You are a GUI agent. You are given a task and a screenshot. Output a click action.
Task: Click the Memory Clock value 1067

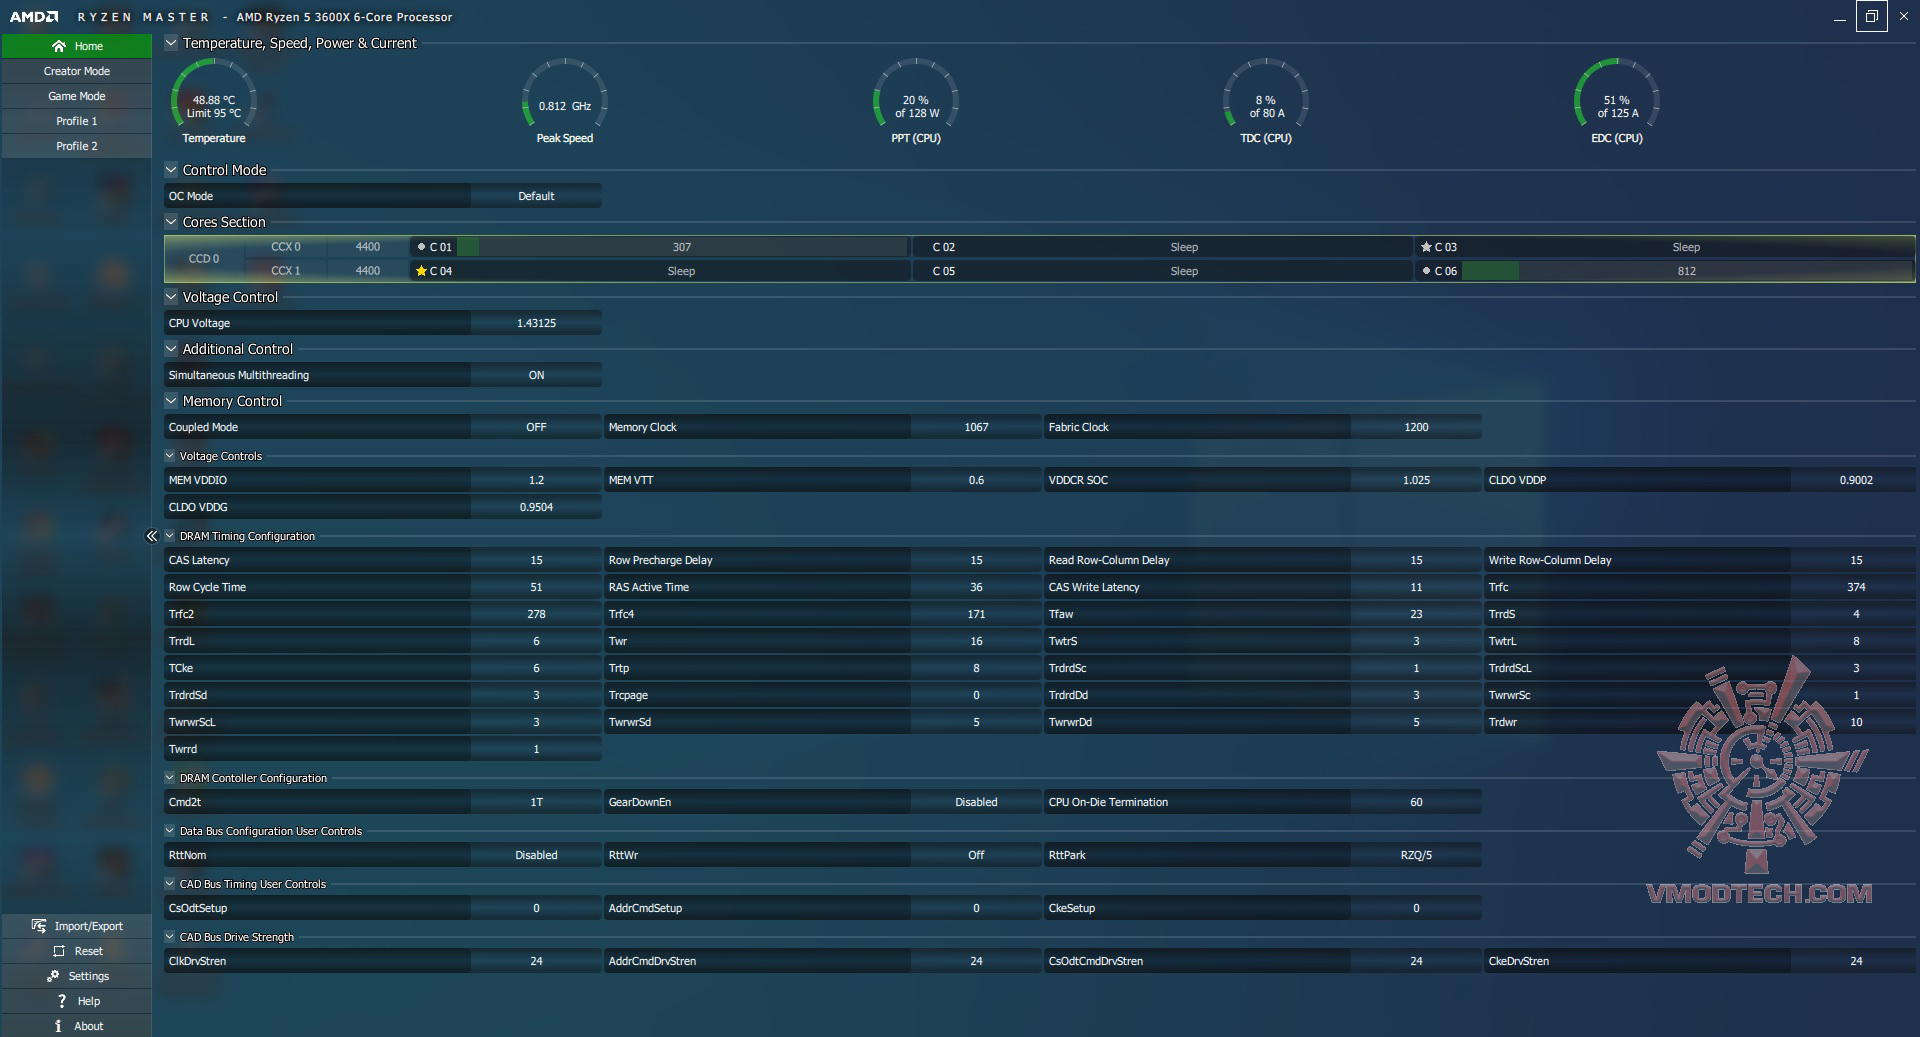(x=976, y=427)
